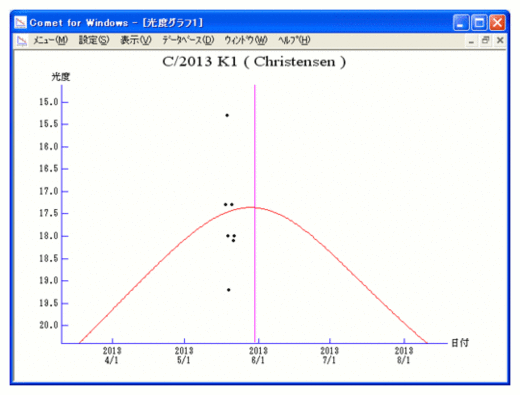This screenshot has height=395, width=520.
Task: Click the 17.0 magnitude tick label
Action: coord(49,191)
